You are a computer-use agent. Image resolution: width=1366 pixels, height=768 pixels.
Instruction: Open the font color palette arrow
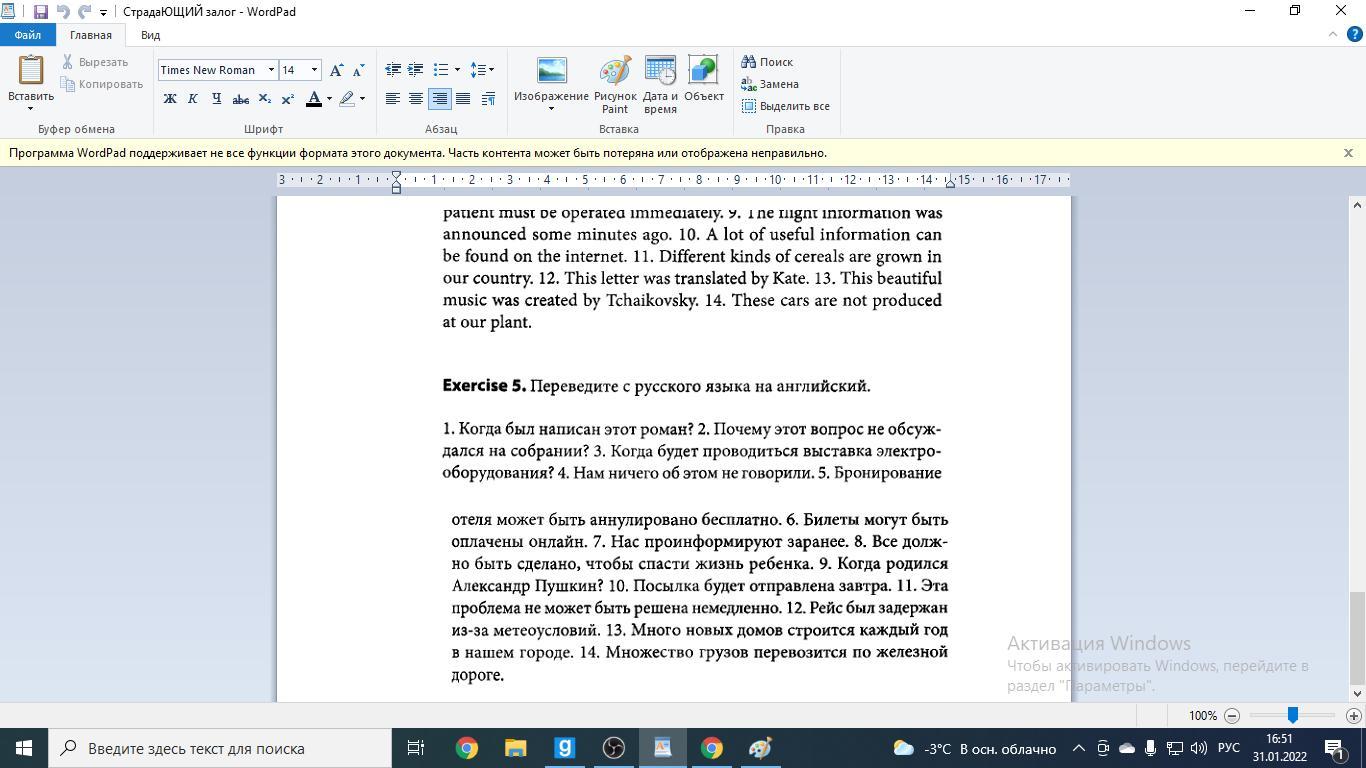[329, 99]
